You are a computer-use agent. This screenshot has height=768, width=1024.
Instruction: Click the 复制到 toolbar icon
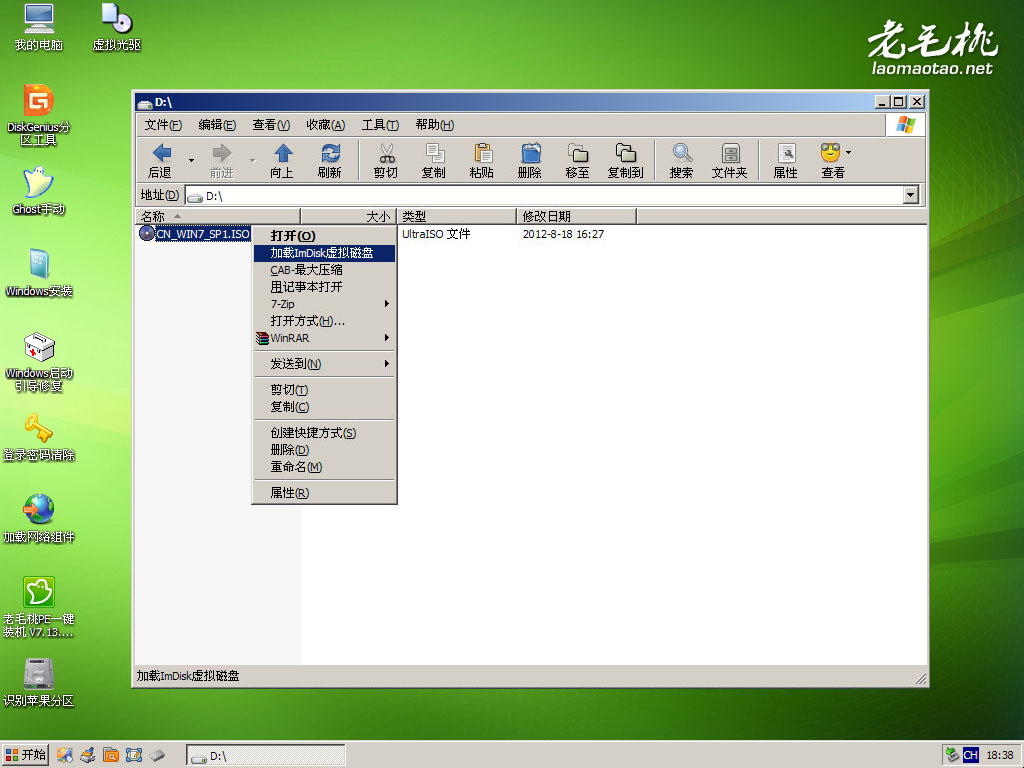[x=626, y=161]
